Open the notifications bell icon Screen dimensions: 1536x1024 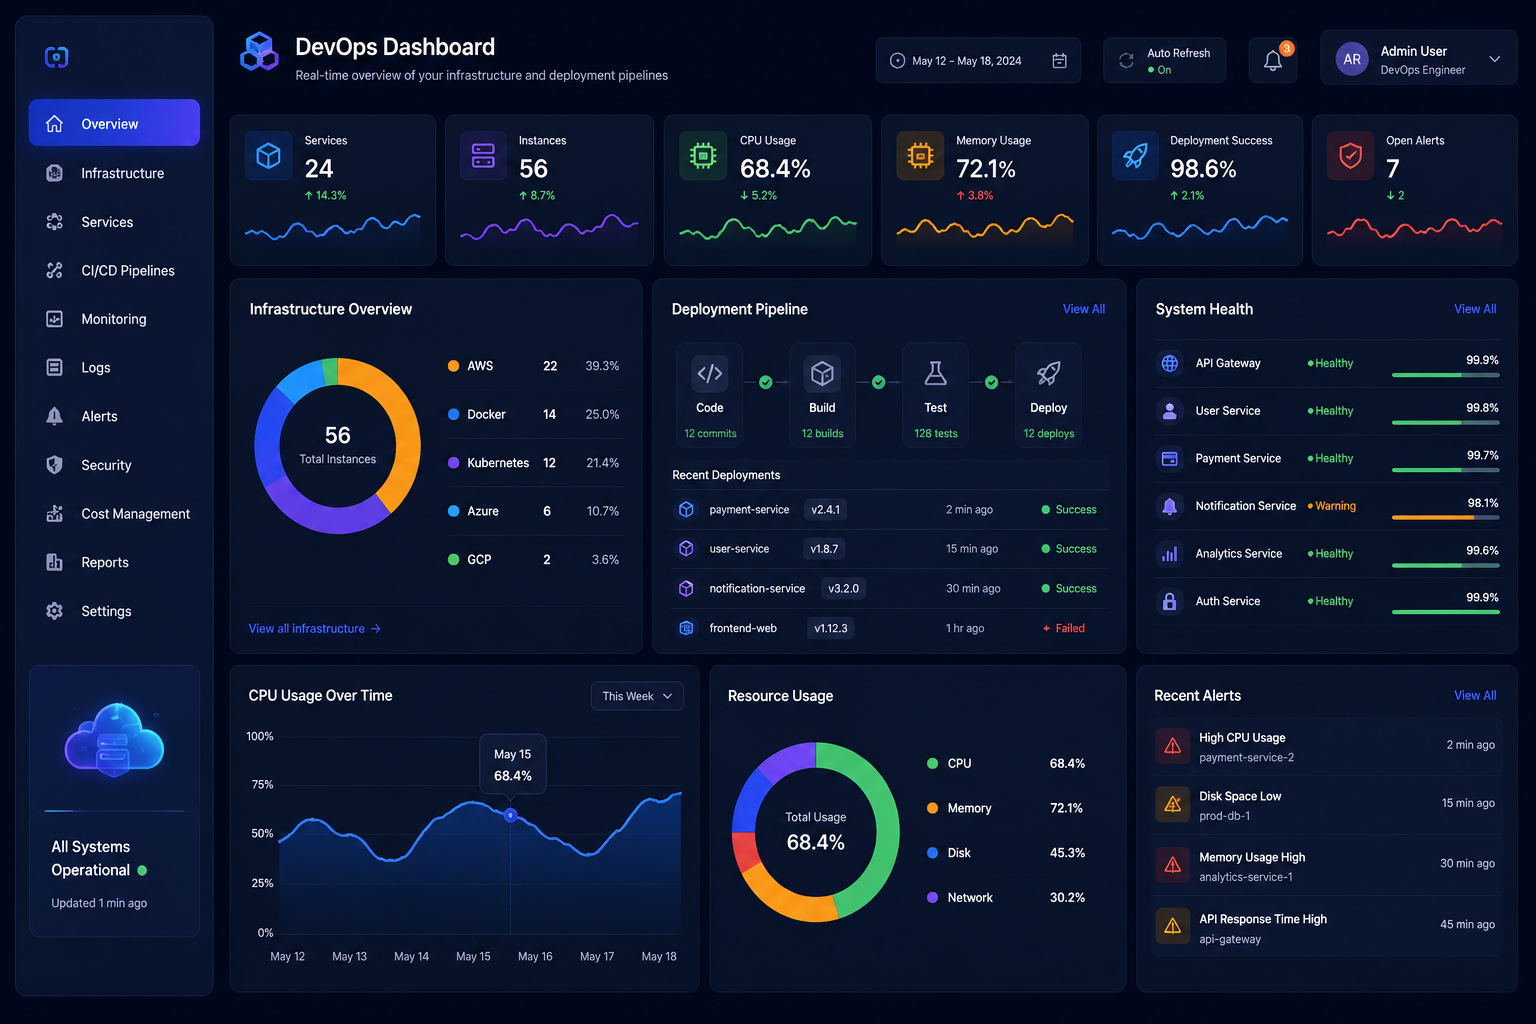point(1273,61)
